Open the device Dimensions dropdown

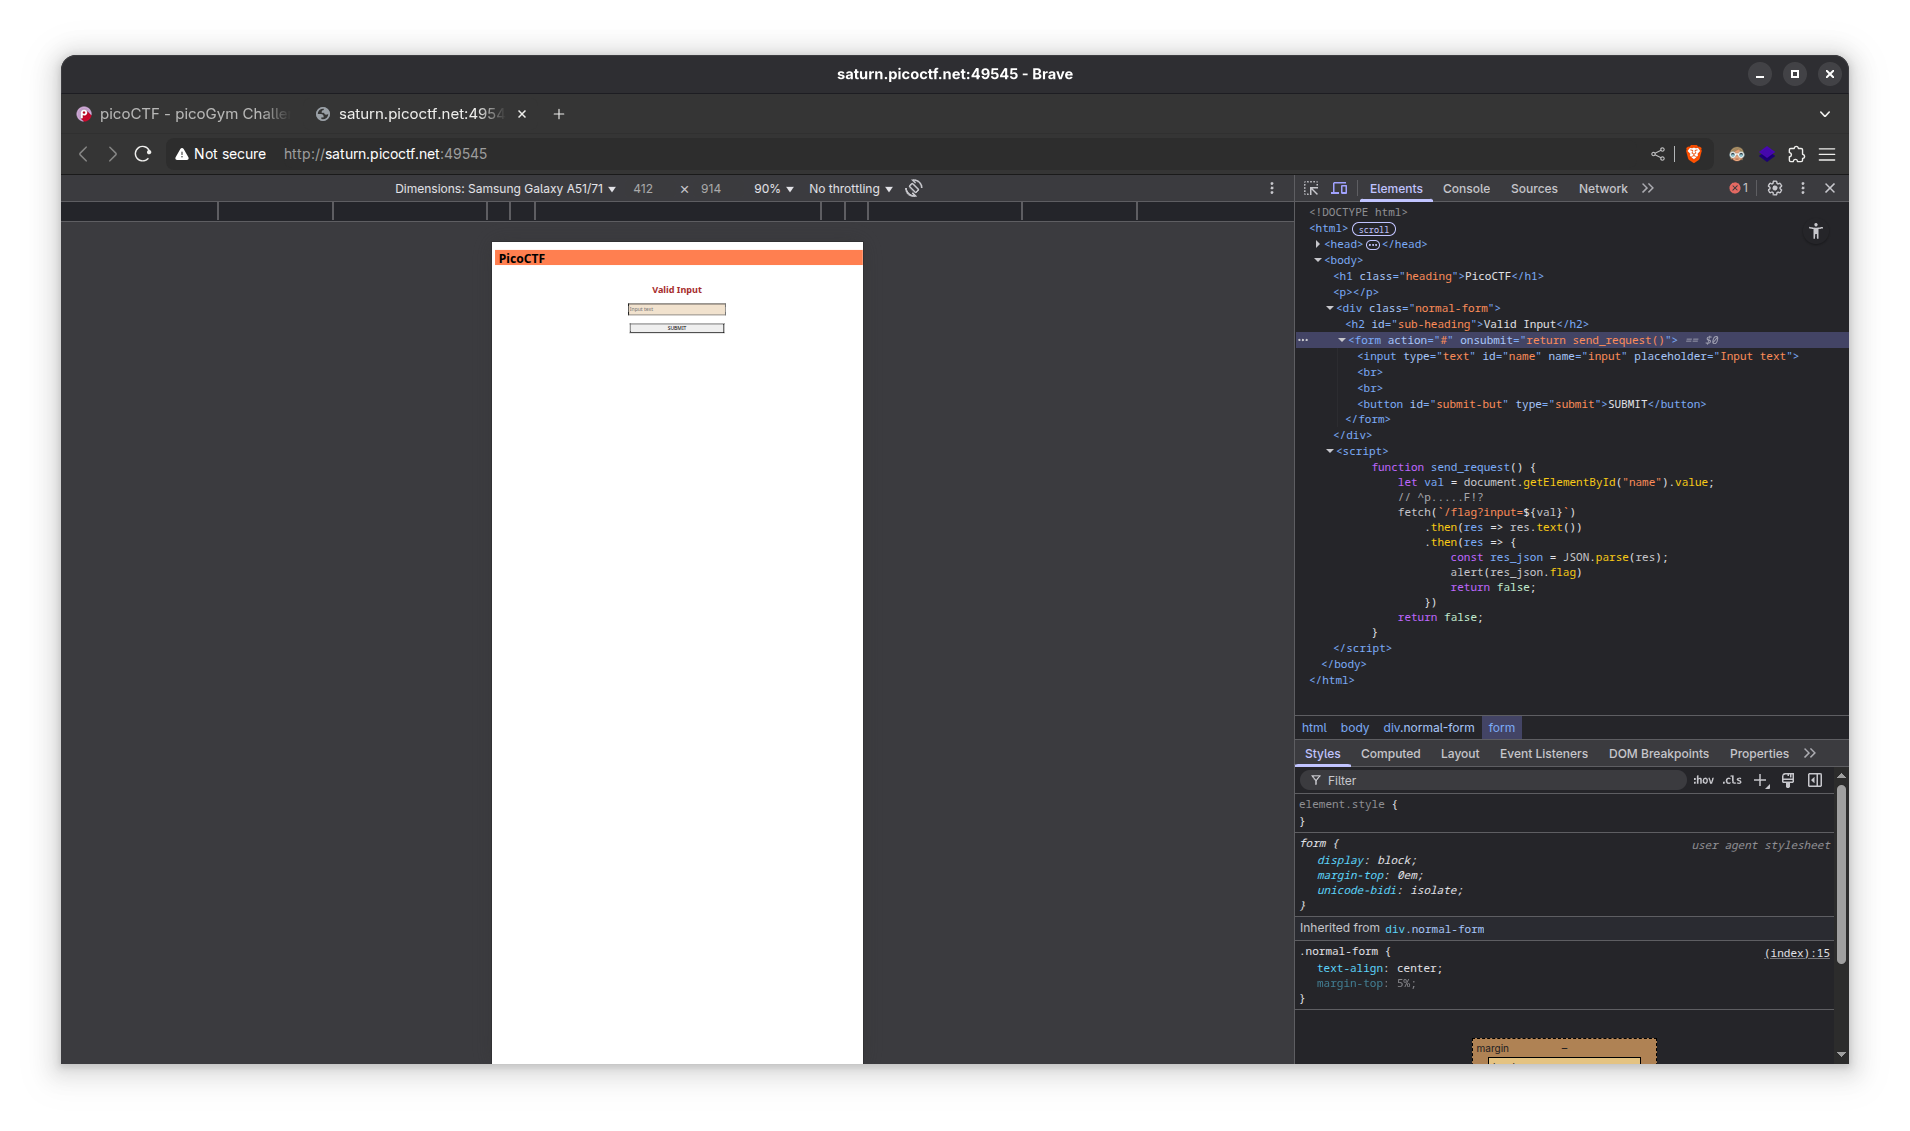pos(505,189)
